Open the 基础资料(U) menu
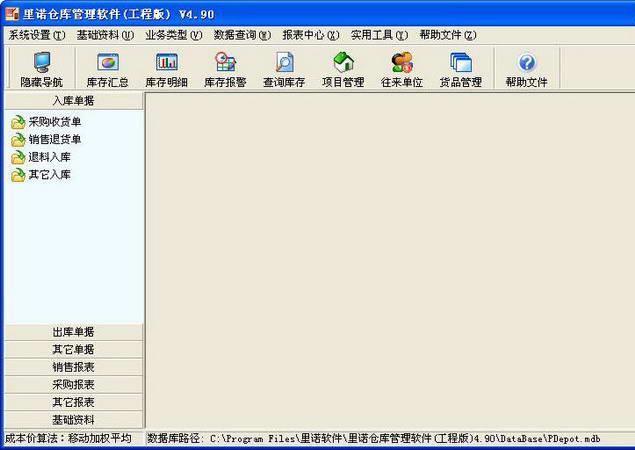 pos(105,35)
